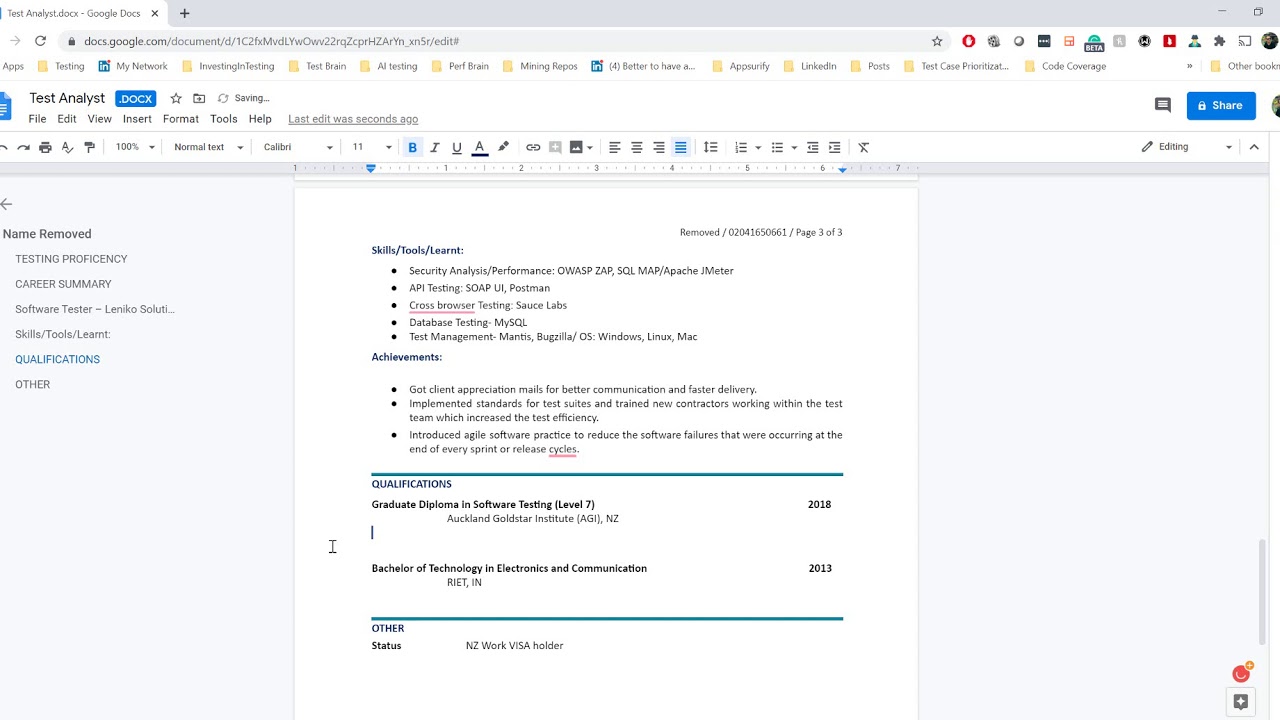The image size is (1280, 720).
Task: Show more bookmarks with the » chevron
Action: point(1189,66)
